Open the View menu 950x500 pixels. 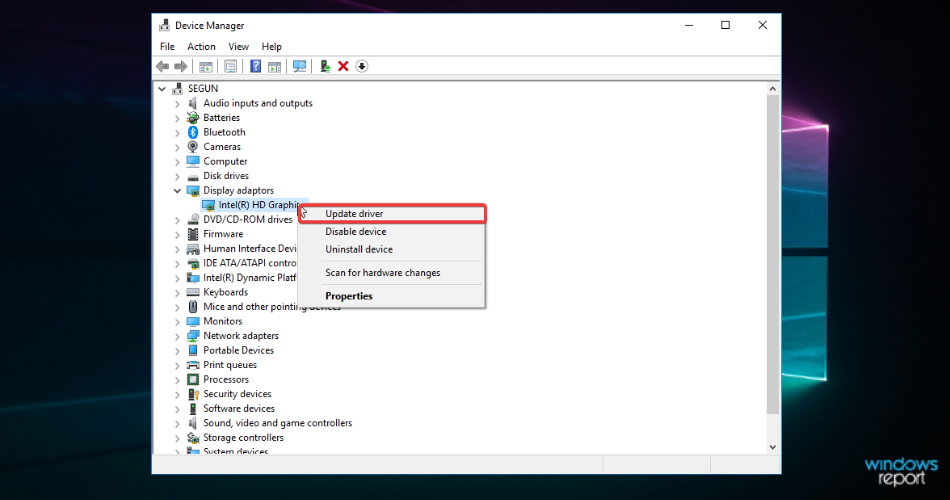point(238,47)
